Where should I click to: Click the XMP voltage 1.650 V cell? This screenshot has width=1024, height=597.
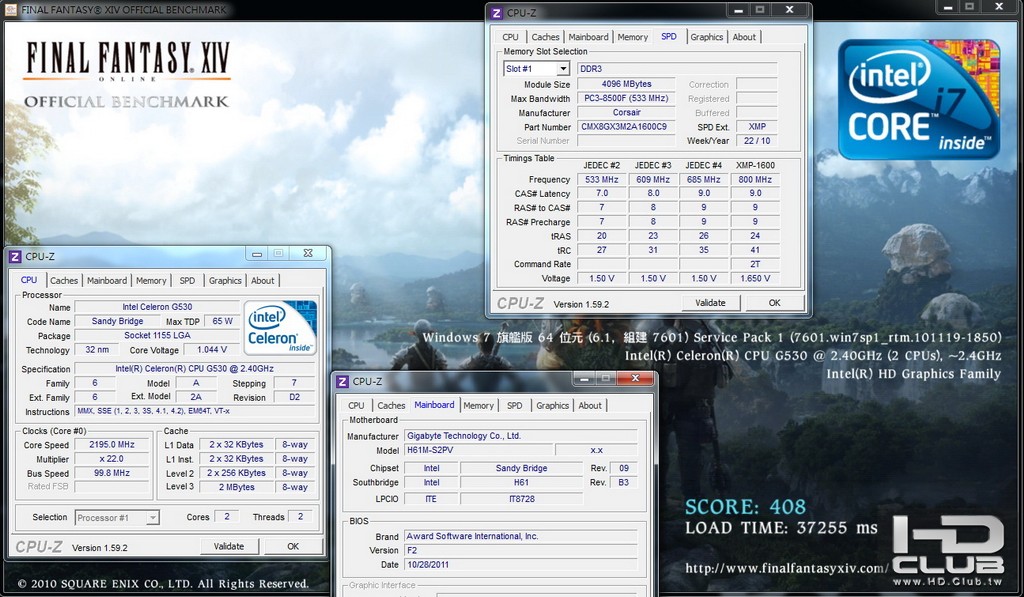(x=755, y=279)
